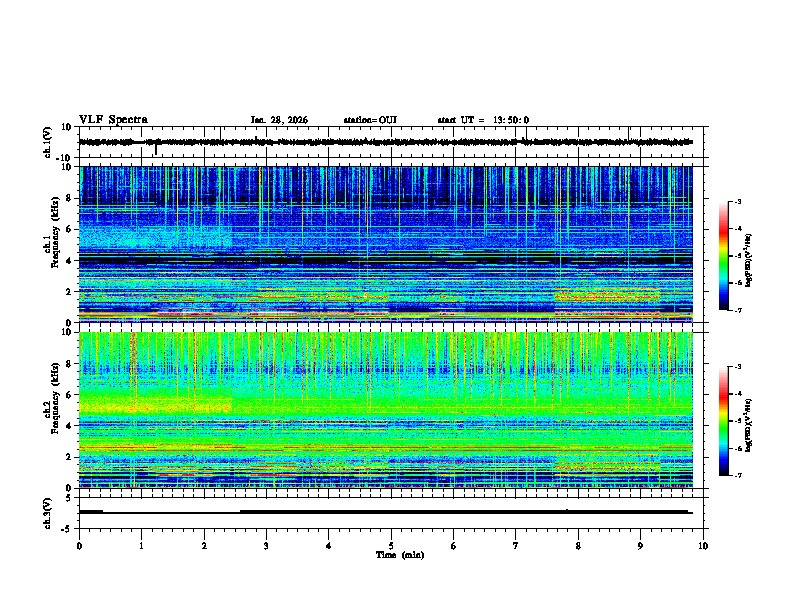
Task: Click the time axis tick label "4"
Action: tap(329, 546)
